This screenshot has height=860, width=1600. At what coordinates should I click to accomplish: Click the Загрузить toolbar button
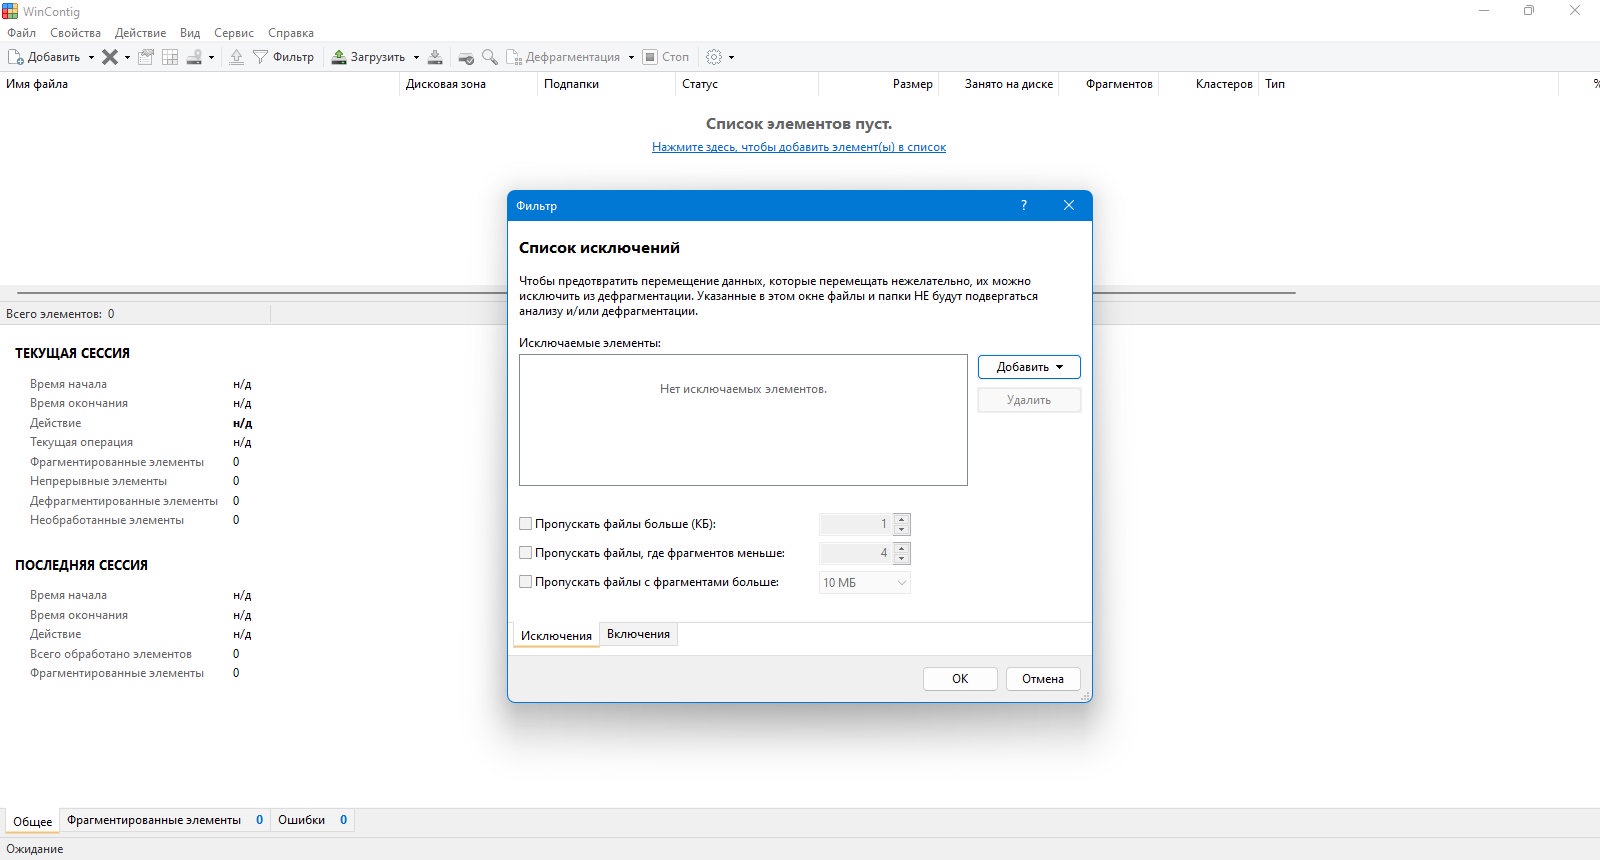pos(368,57)
